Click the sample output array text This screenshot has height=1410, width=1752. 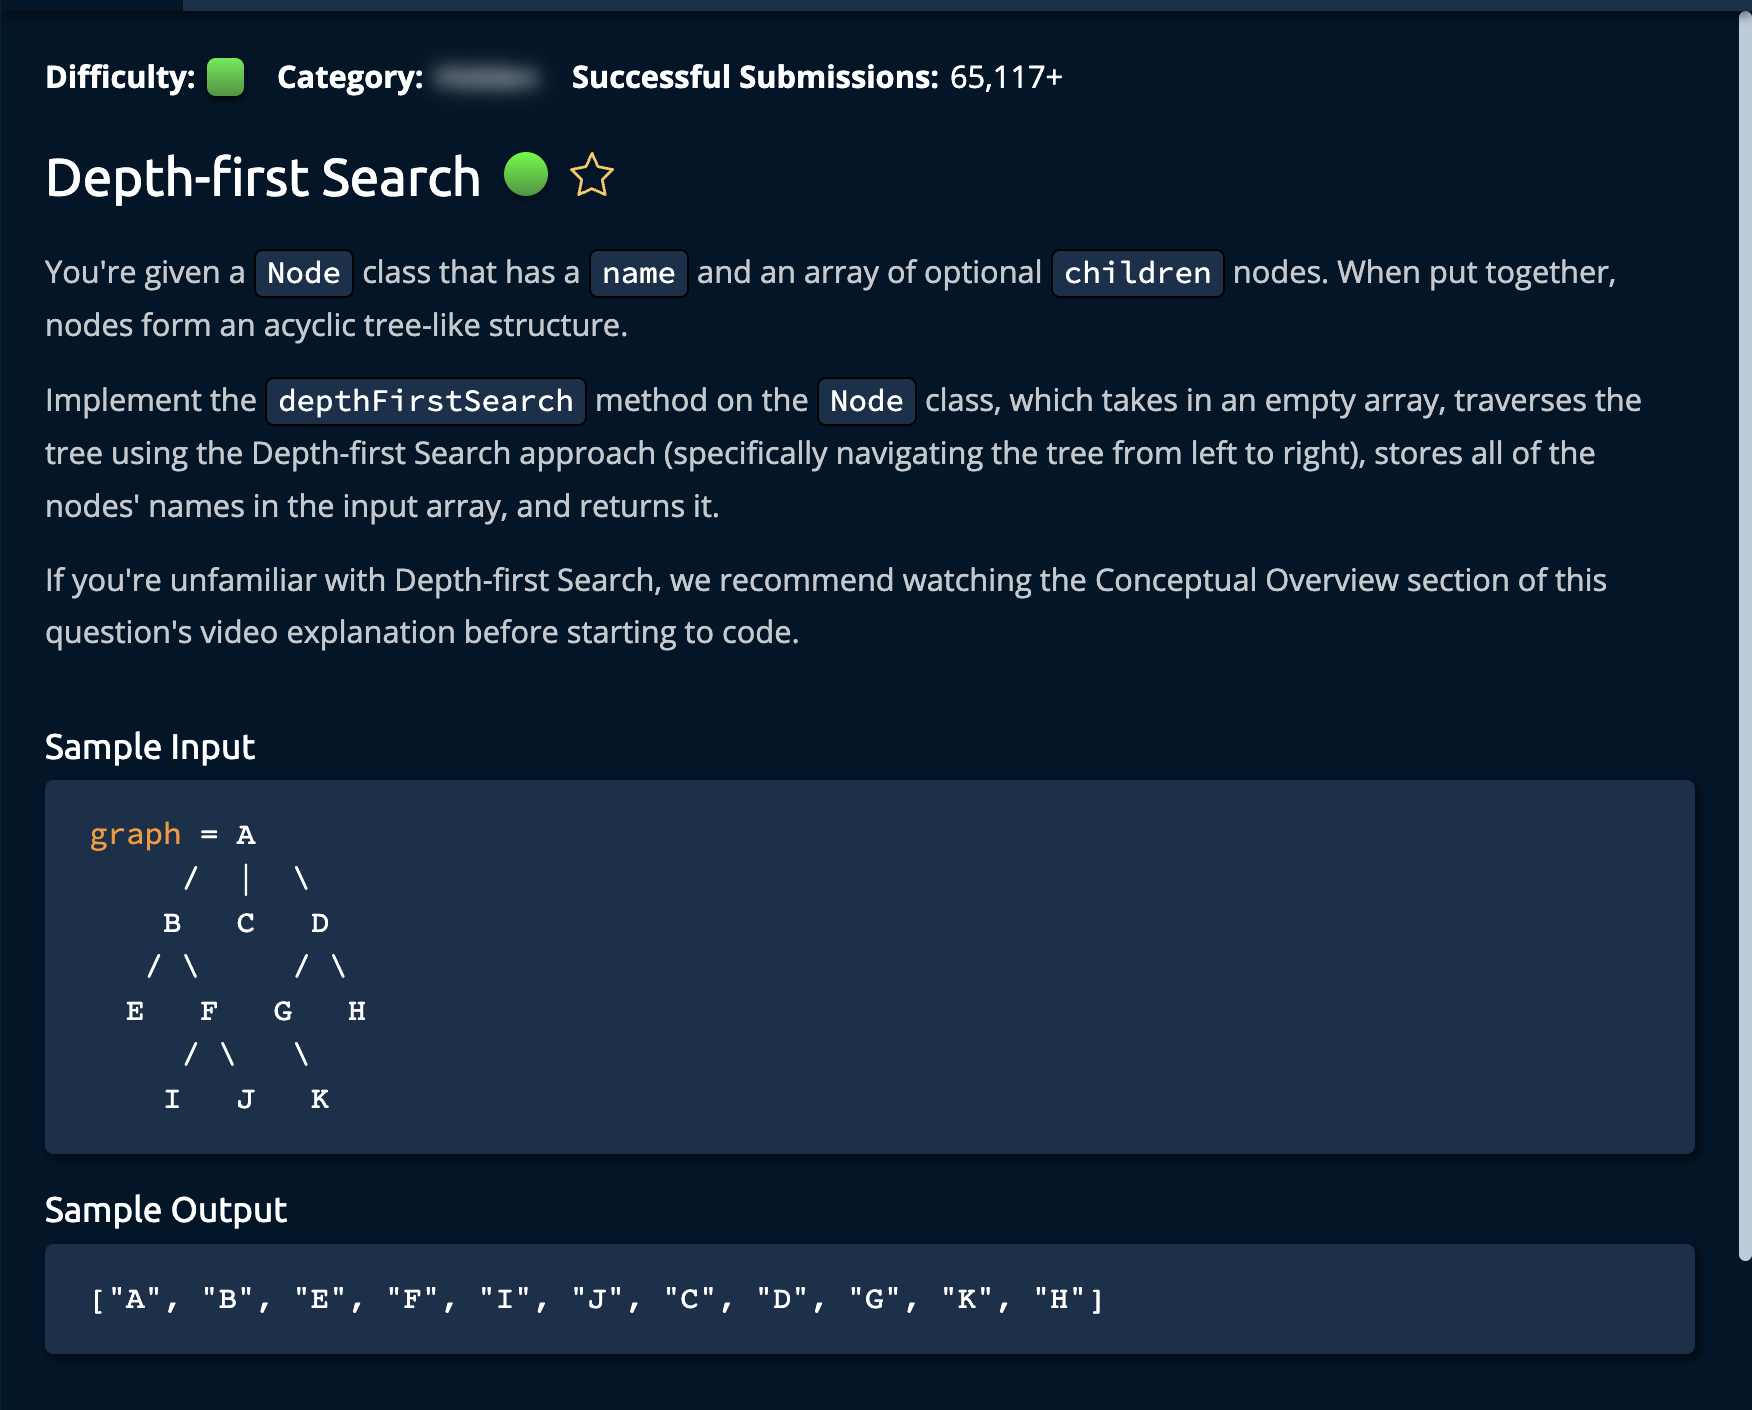[x=597, y=1299]
